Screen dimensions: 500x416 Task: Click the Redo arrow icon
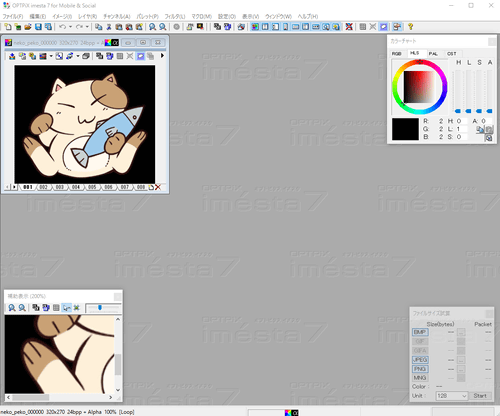pos(79,27)
